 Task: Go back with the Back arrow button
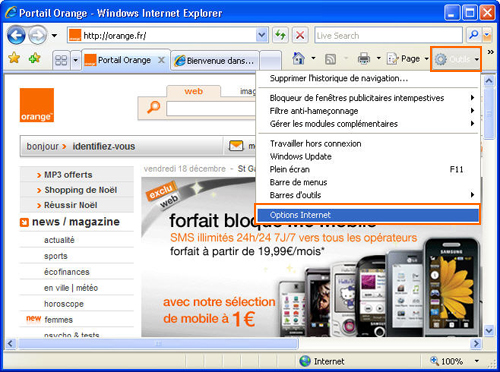click(x=16, y=35)
